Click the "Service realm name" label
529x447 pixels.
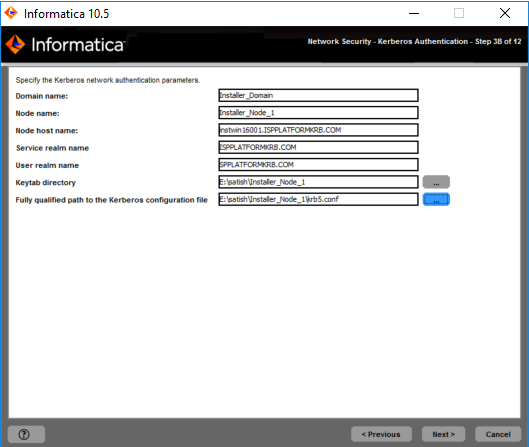pyautogui.click(x=52, y=148)
